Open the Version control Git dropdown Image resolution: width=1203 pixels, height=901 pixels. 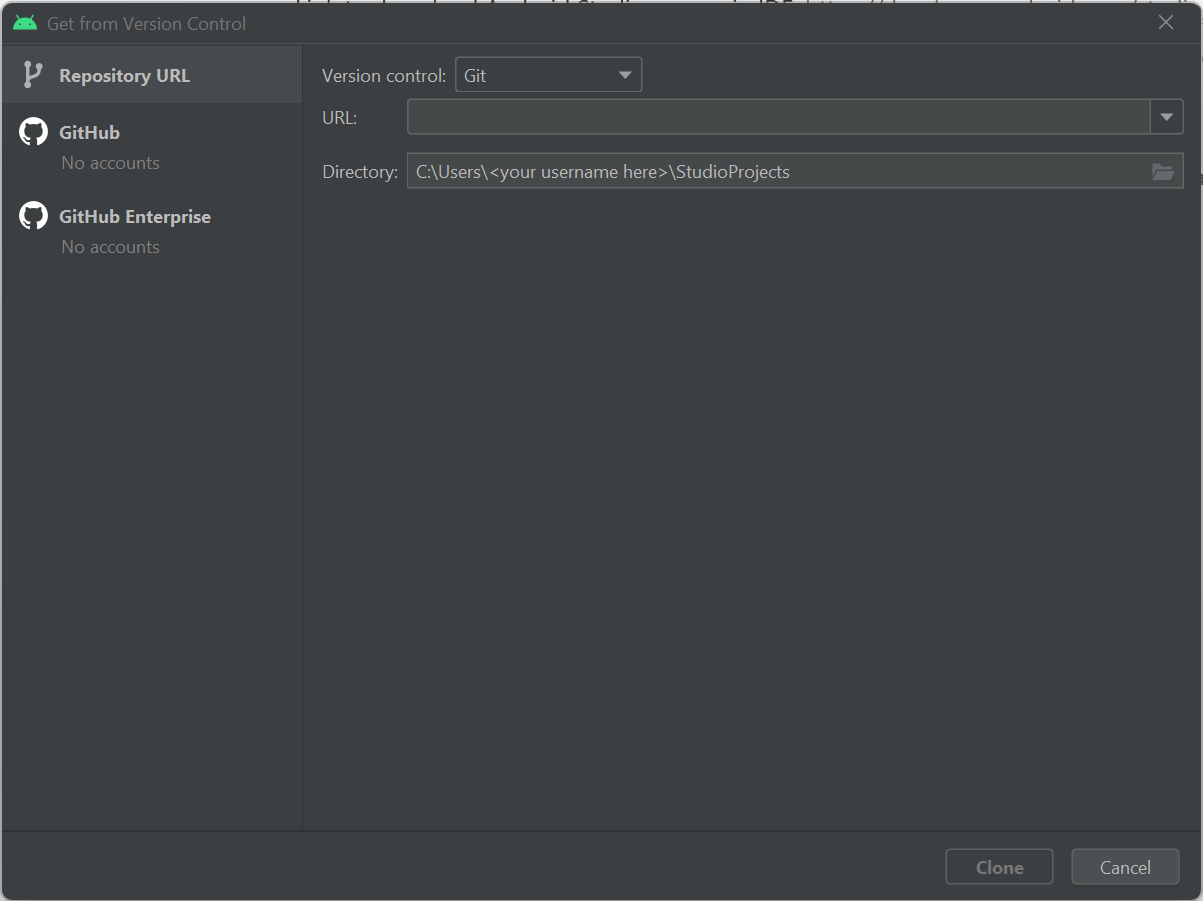click(548, 75)
